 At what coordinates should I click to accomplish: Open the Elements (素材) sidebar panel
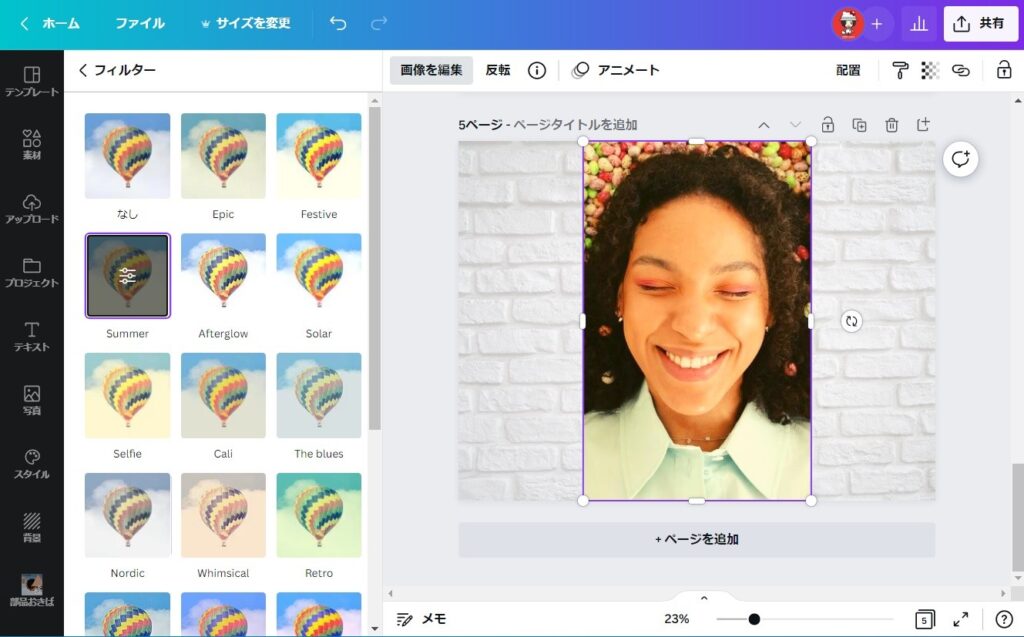[31, 144]
